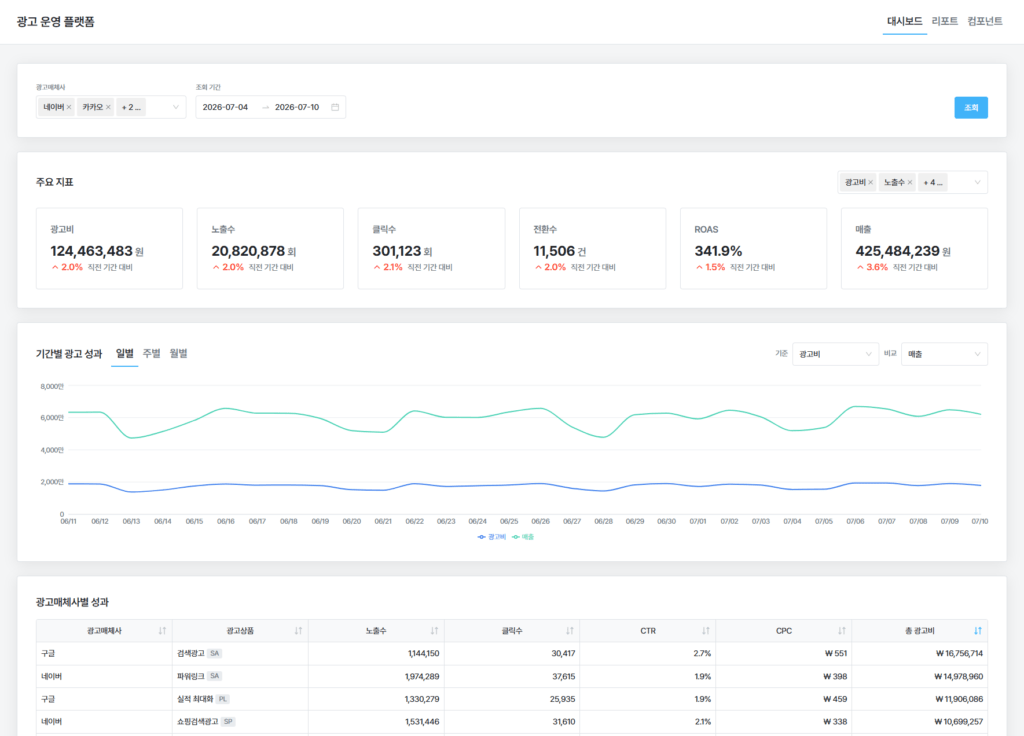Image resolution: width=1024 pixels, height=736 pixels.
Task: Sort table by CPC column icon
Action: pyautogui.click(x=842, y=631)
